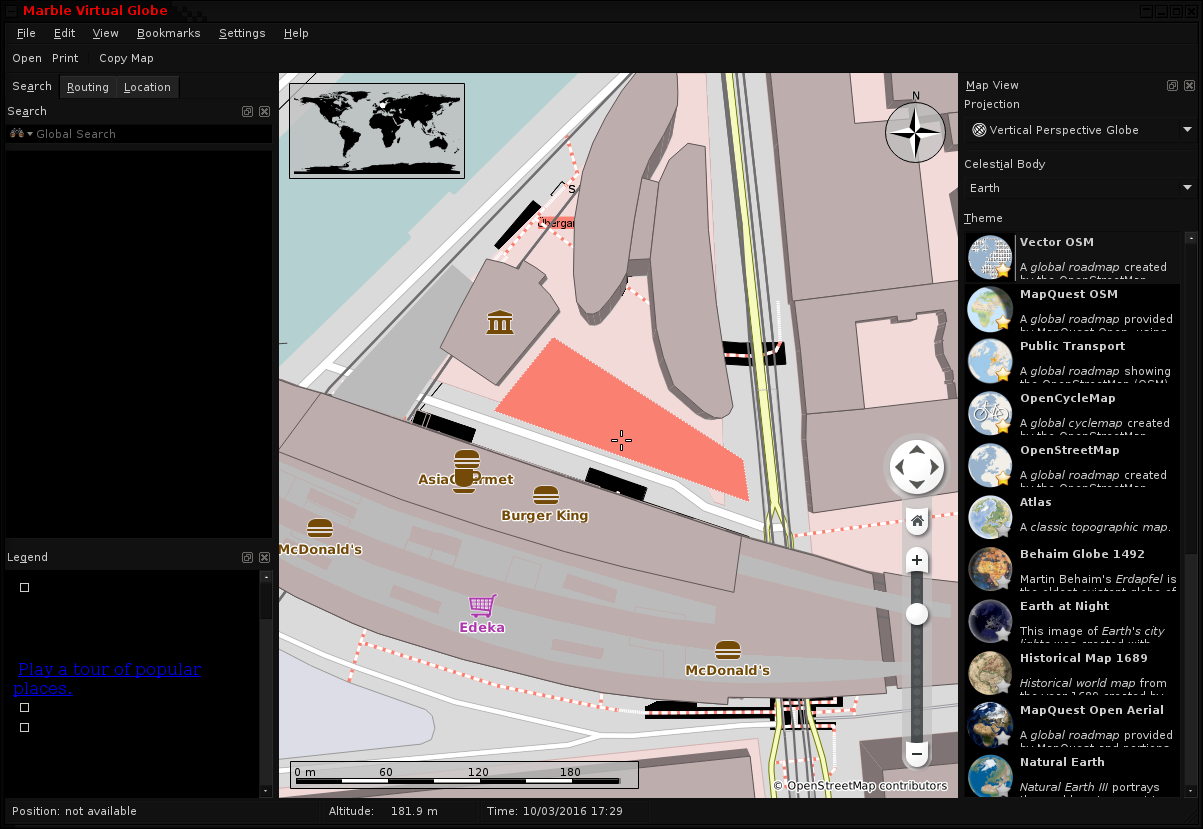Click the binoculars search icon
This screenshot has height=829, width=1203.
(x=17, y=133)
